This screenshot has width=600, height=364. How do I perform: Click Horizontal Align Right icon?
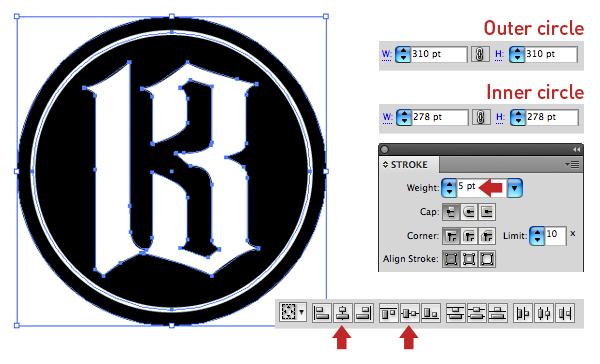(x=364, y=313)
